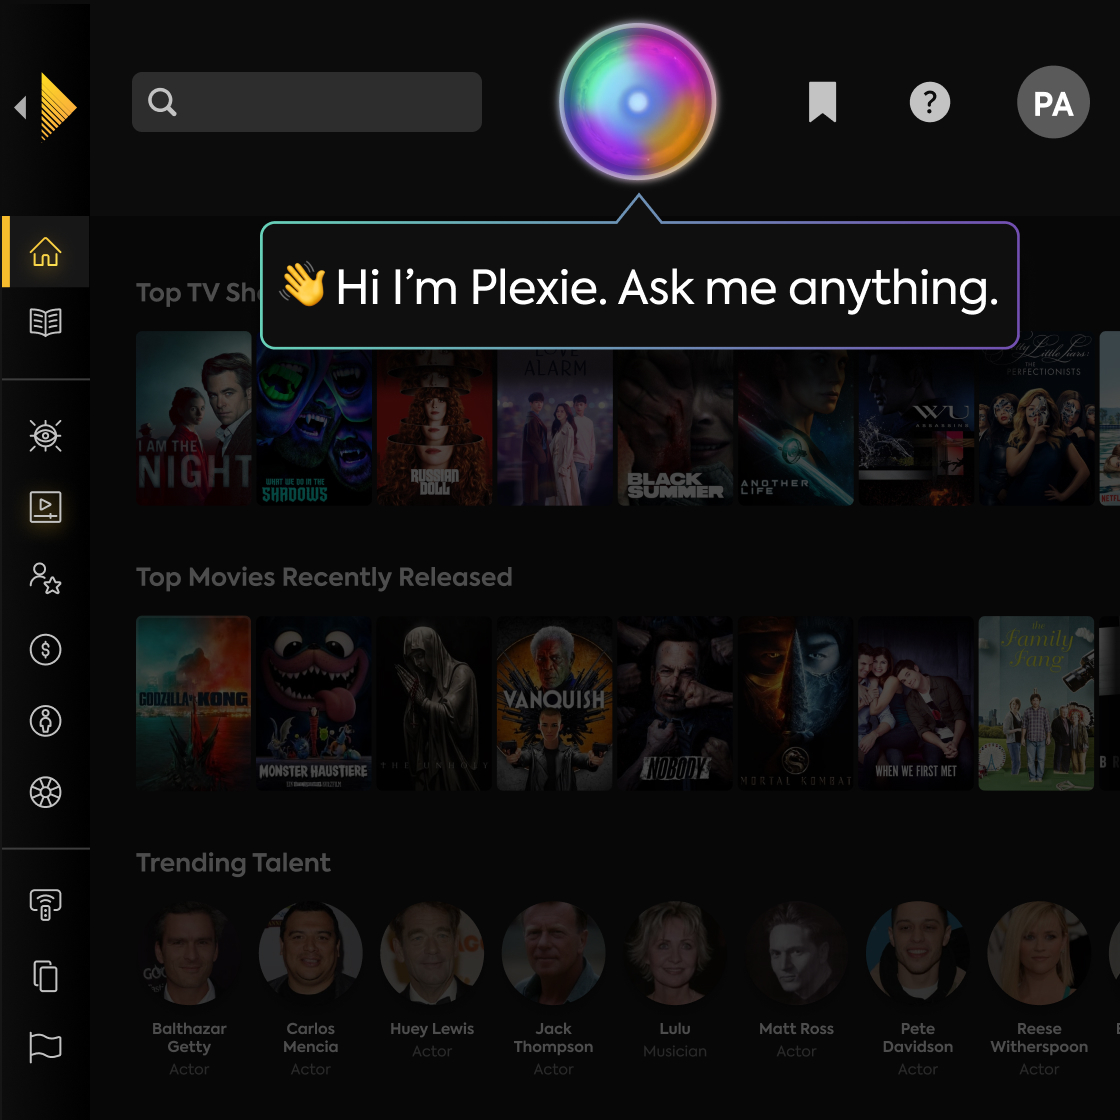The height and width of the screenshot is (1120, 1120).
Task: Click the Carlos Mencia name label
Action: pos(311,1038)
